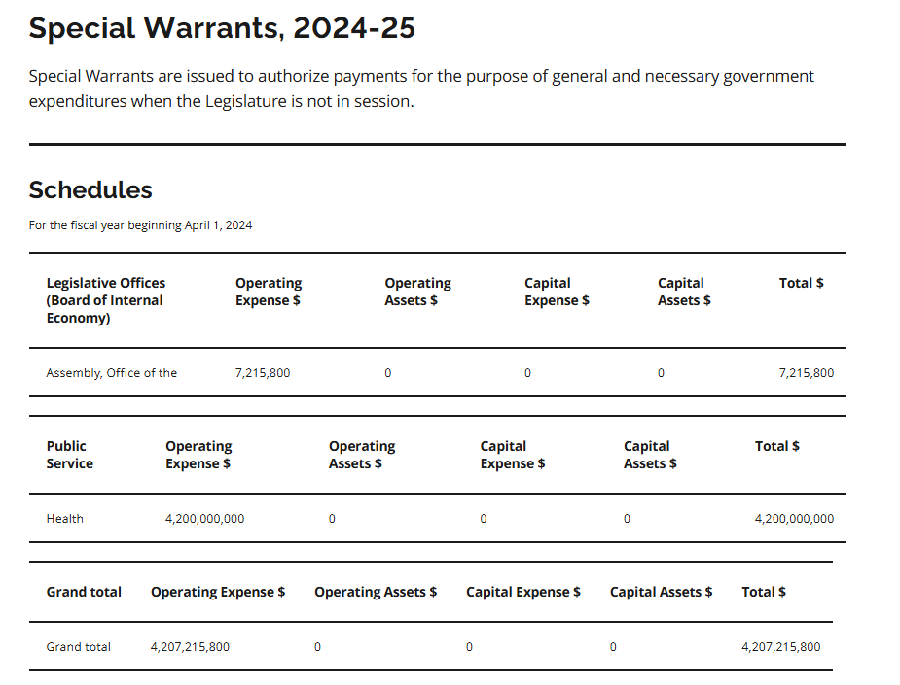This screenshot has width=900, height=685.
Task: Select Assembly's Operating Expense value 7,215,800
Action: click(262, 373)
